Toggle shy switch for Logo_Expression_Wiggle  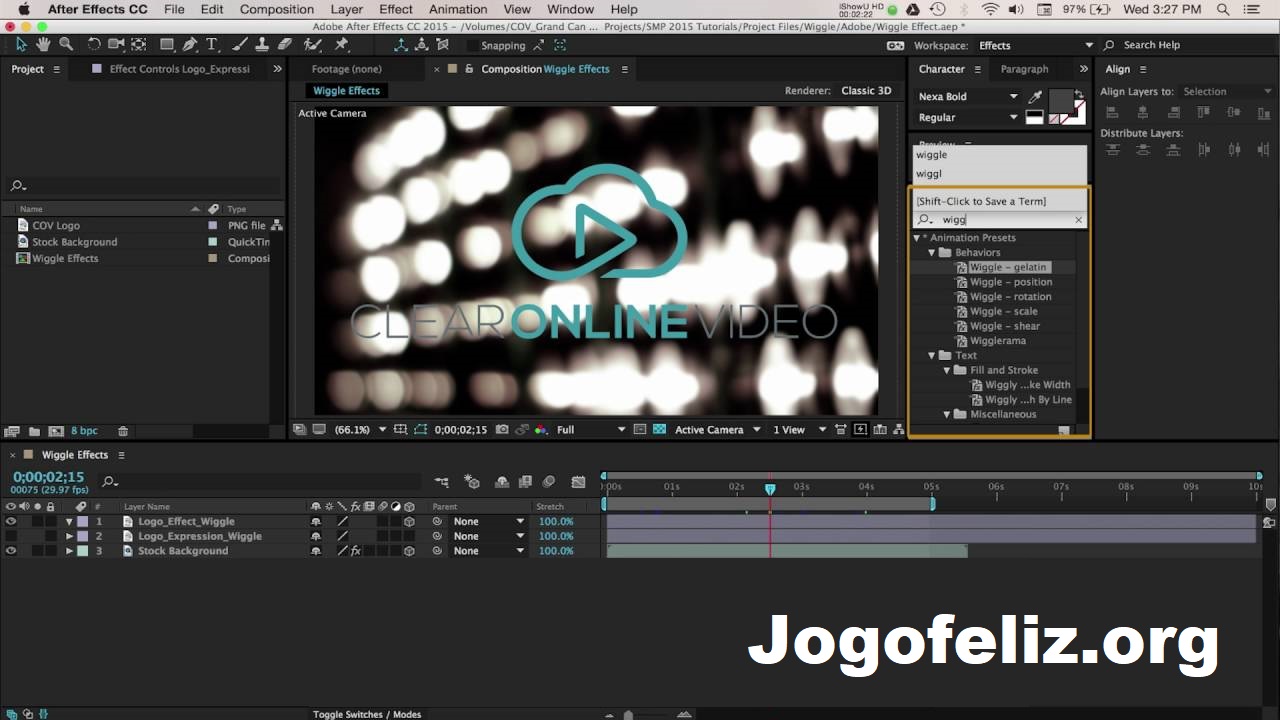(316, 536)
